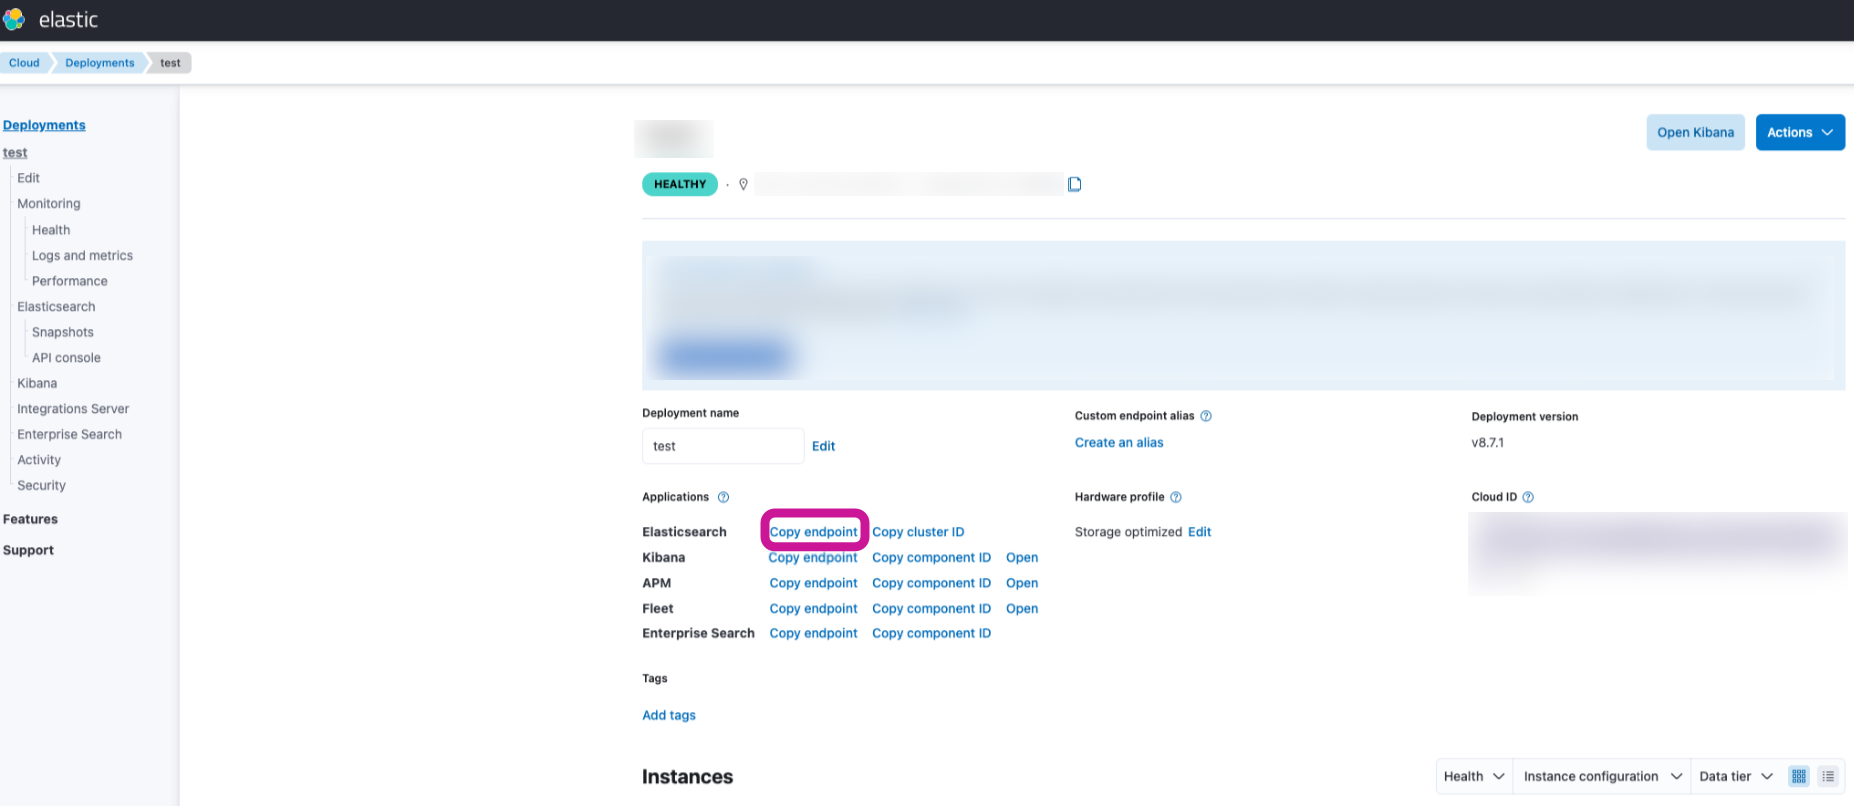Open Kibana via the top button
The image size is (1854, 806).
click(x=1695, y=132)
